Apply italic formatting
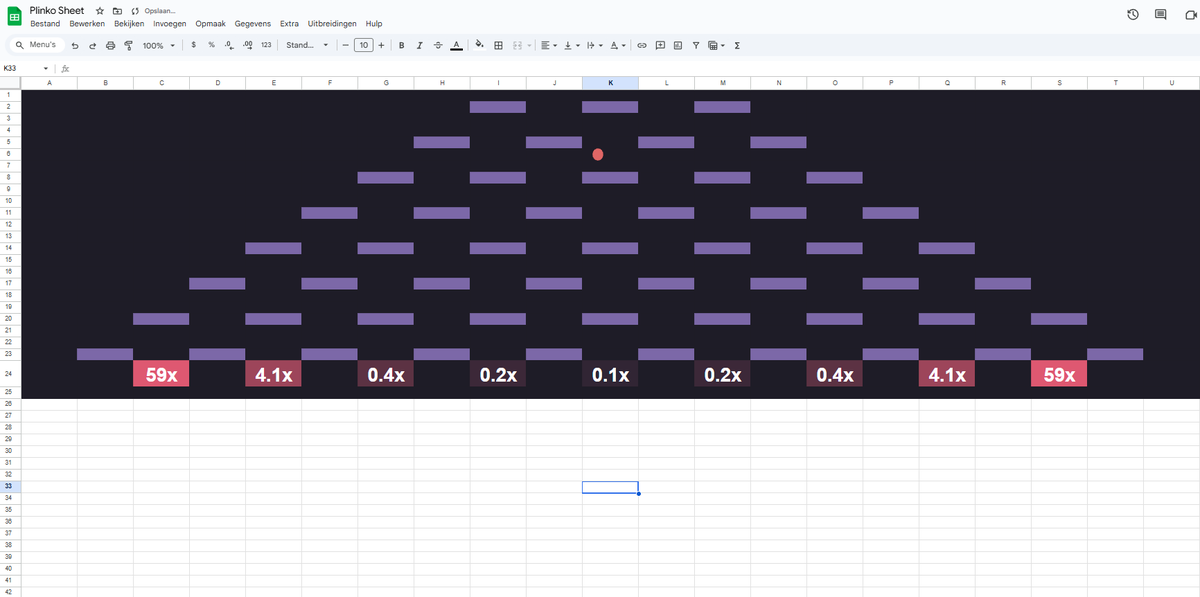This screenshot has width=1200, height=597. pos(419,45)
